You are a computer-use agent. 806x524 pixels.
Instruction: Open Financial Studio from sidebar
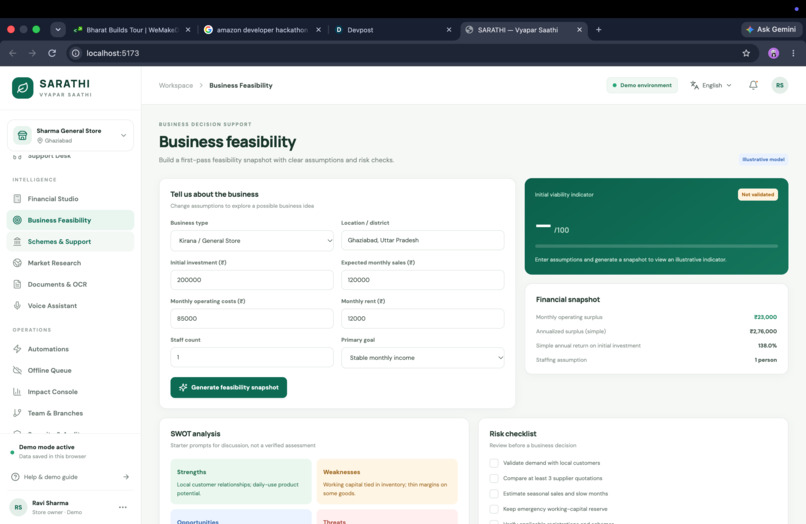click(x=70, y=198)
